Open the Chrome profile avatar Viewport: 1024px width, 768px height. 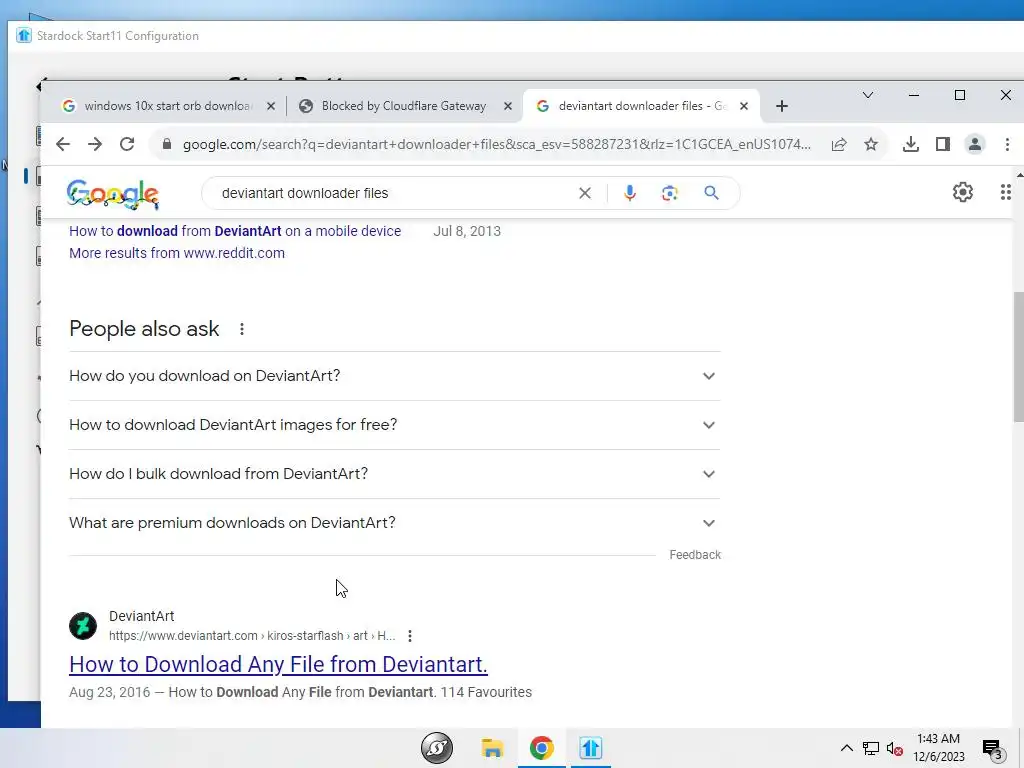pyautogui.click(x=975, y=144)
